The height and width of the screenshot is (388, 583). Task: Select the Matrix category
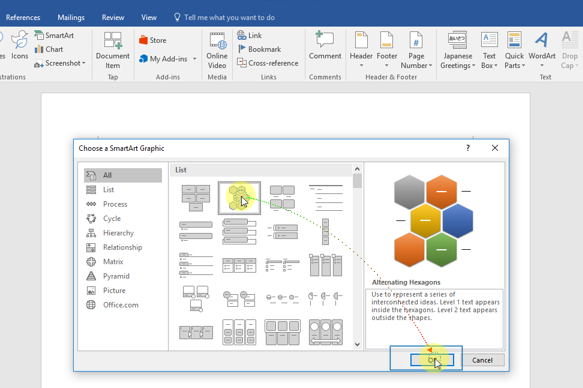coord(123,262)
